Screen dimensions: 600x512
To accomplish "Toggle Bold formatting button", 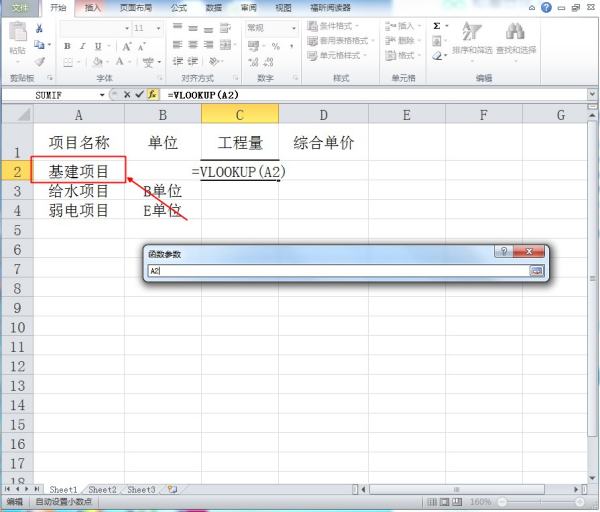I will [x=67, y=46].
